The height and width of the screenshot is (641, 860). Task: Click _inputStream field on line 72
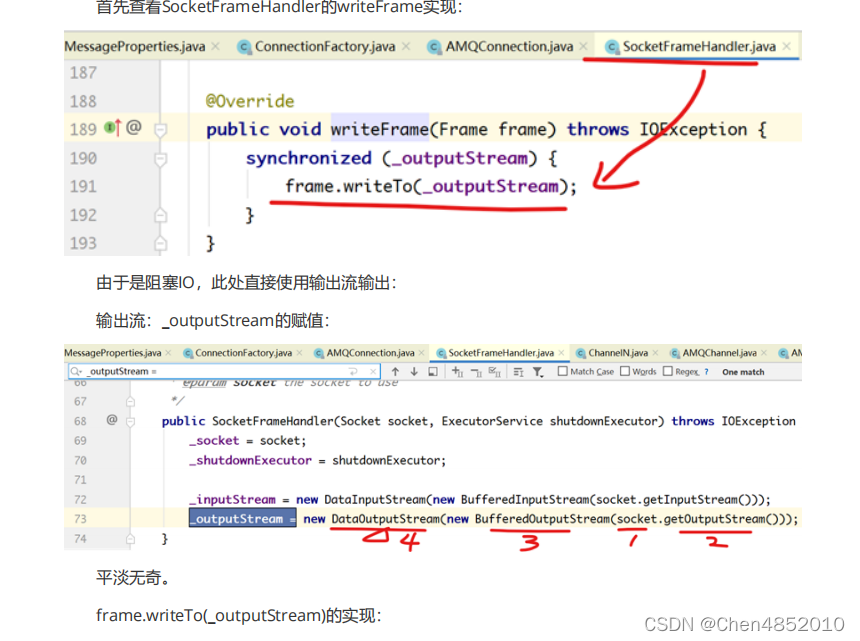233,500
